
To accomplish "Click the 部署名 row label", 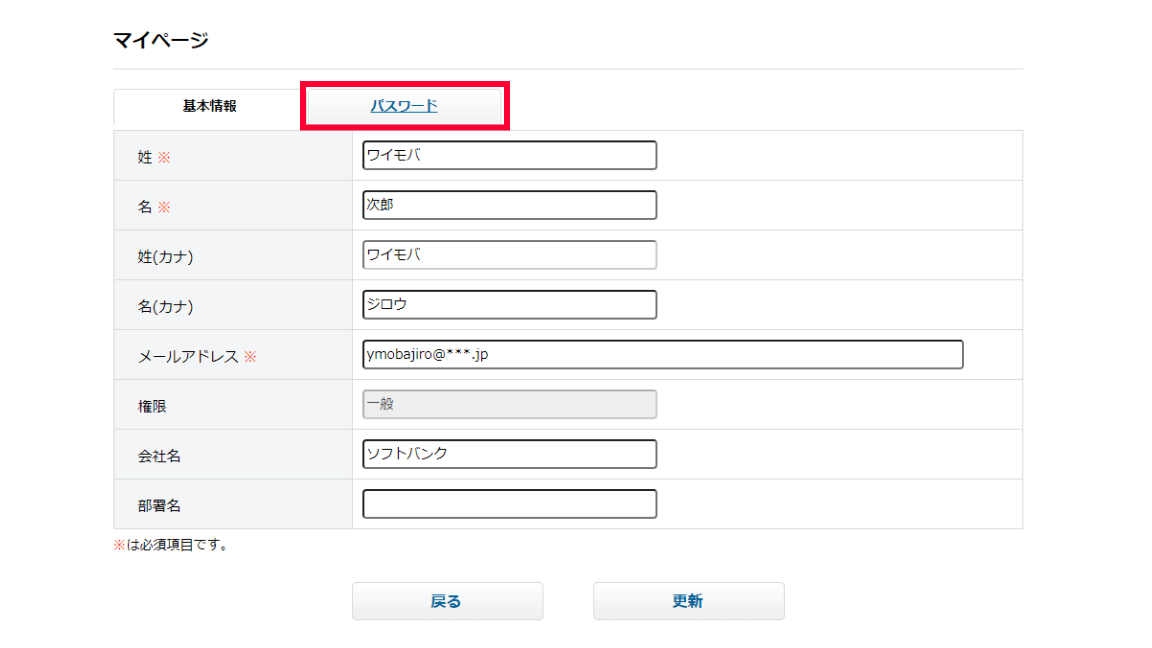I will click(159, 506).
